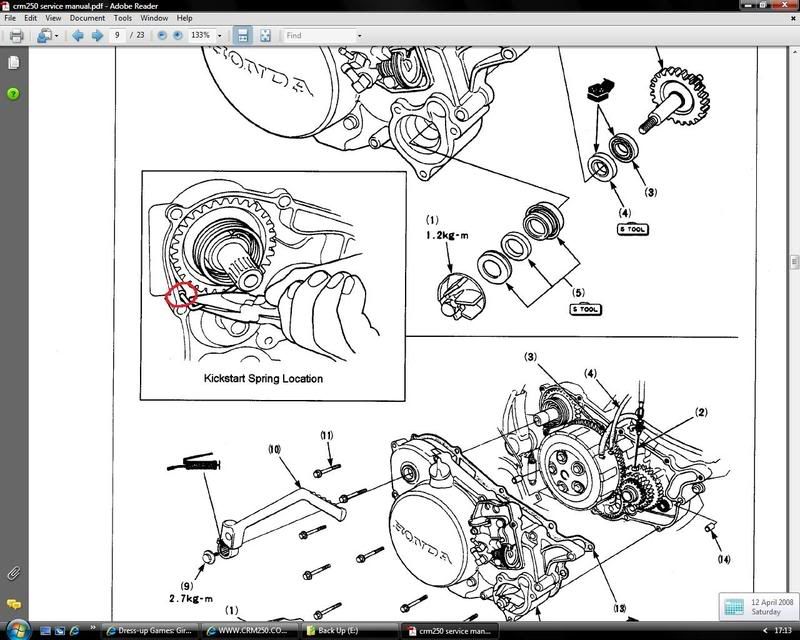Image resolution: width=800 pixels, height=640 pixels.
Task: Click the Show Desktop quick launch icon
Action: coord(45,631)
